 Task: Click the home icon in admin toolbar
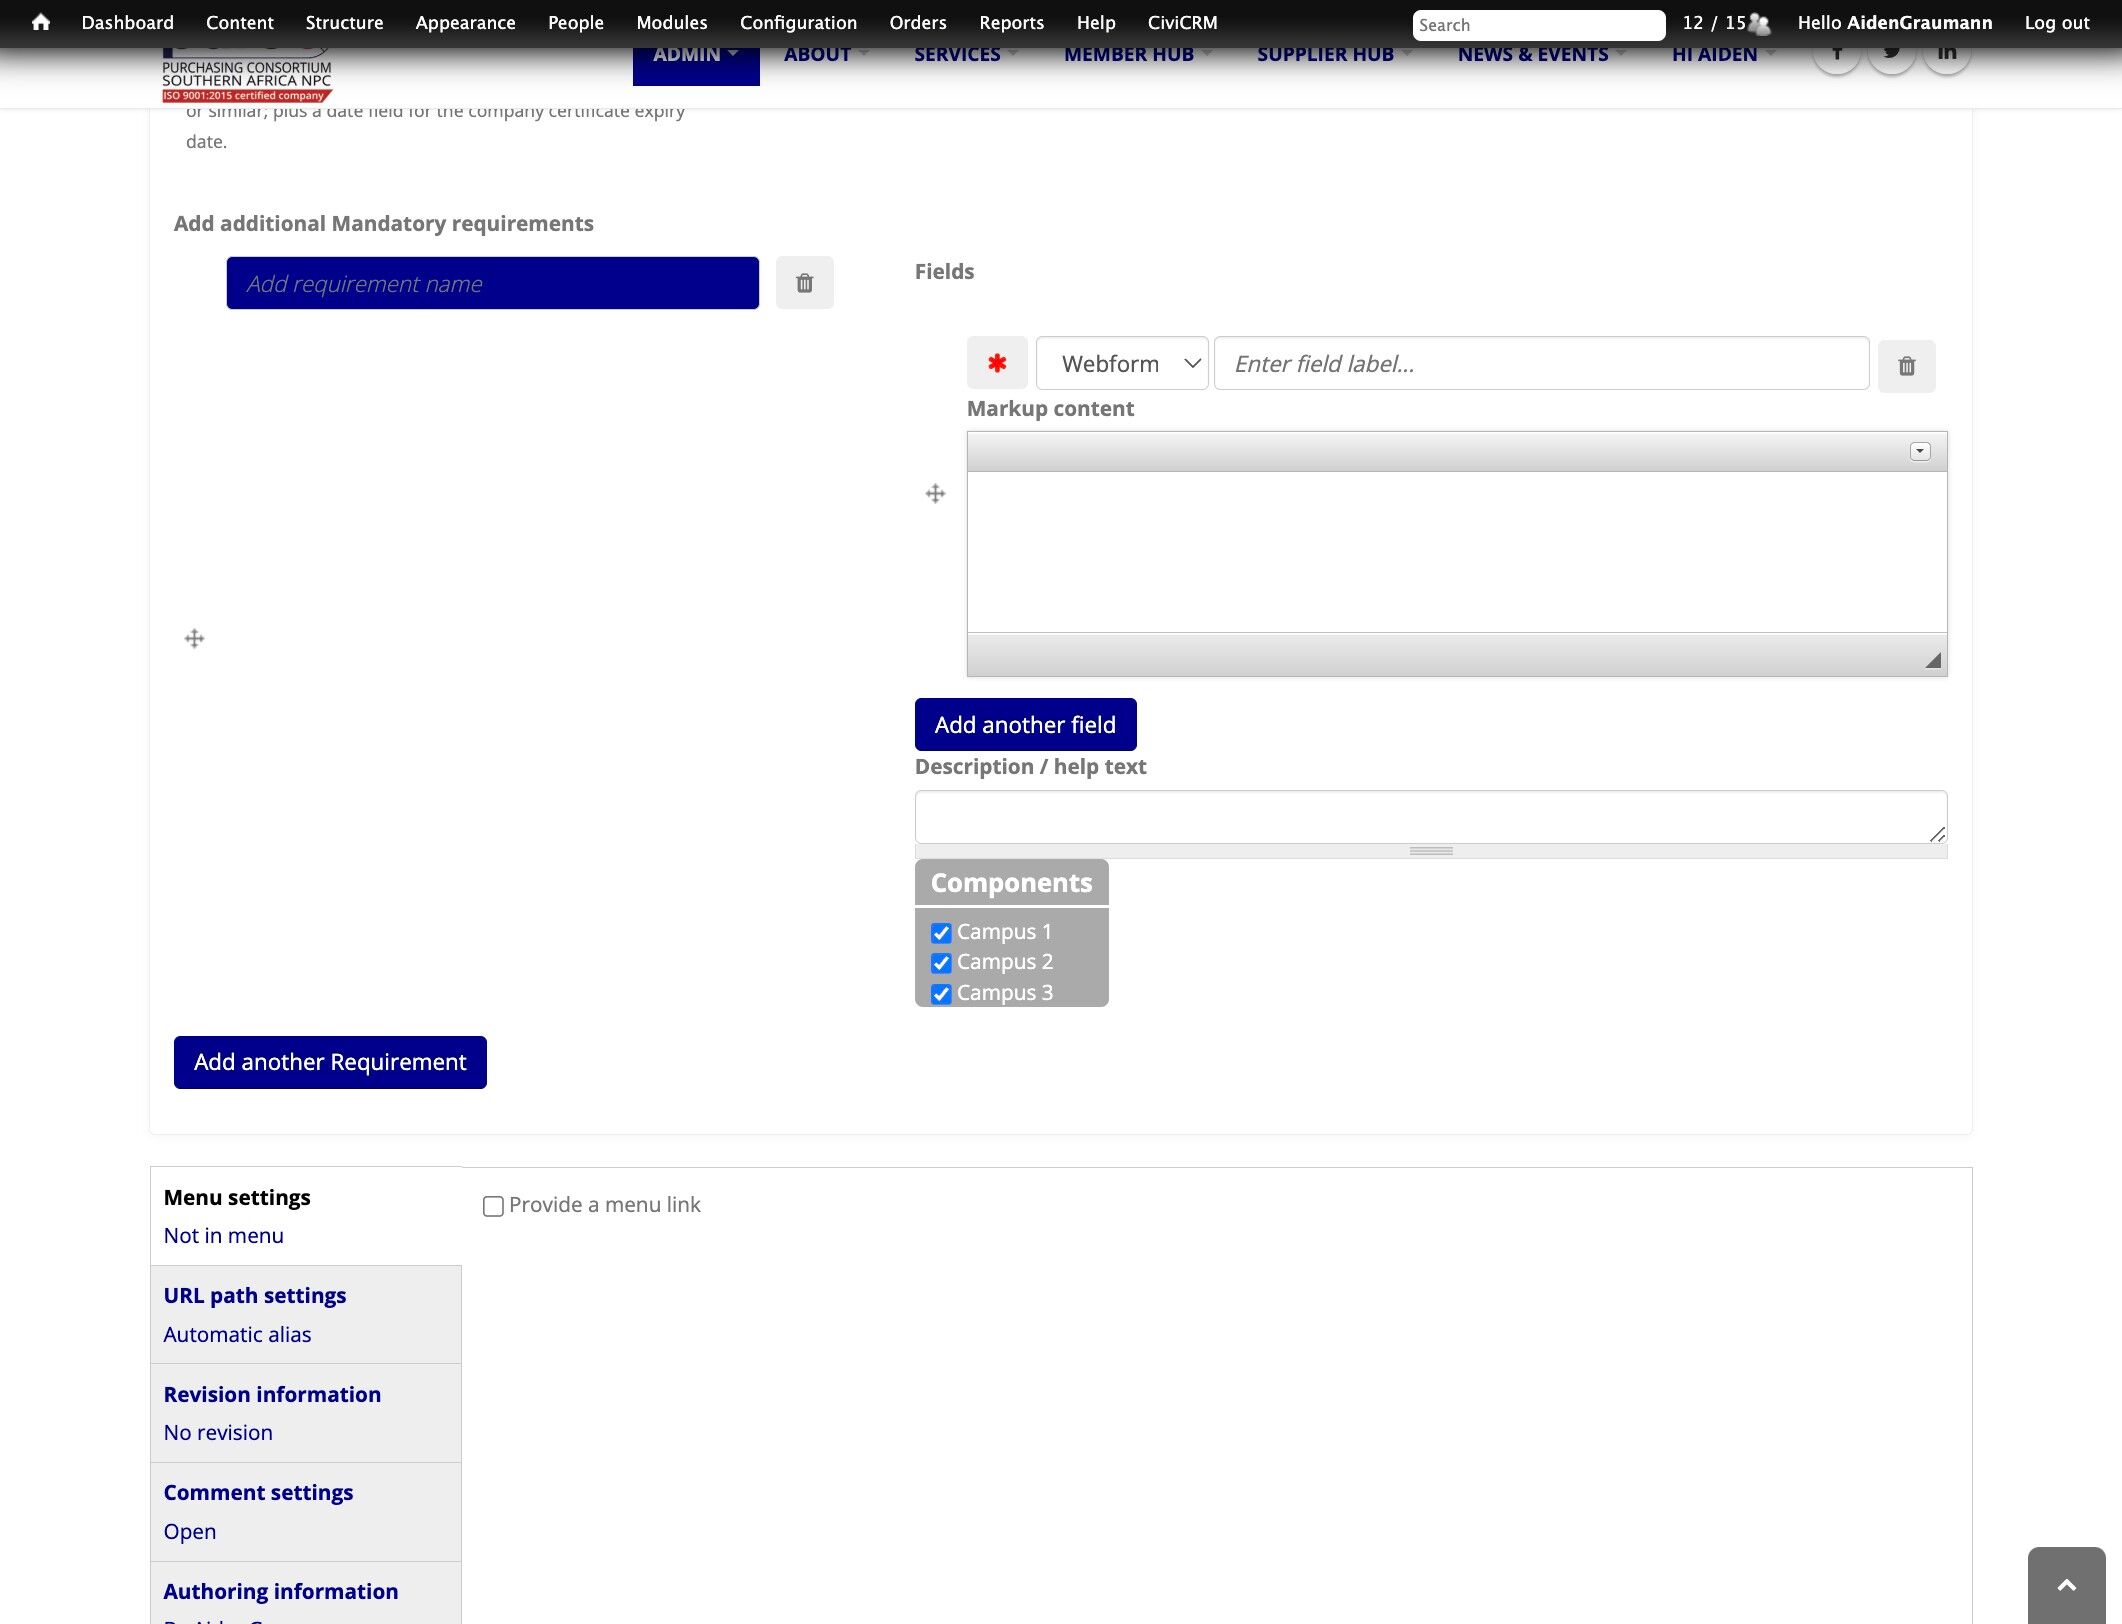pos(40,22)
